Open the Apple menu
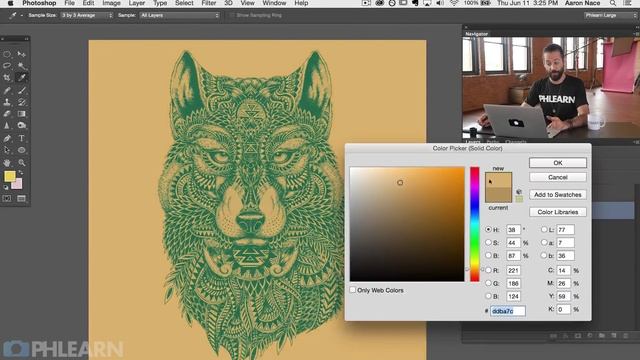Image resolution: width=640 pixels, height=360 pixels. pyautogui.click(x=11, y=3)
